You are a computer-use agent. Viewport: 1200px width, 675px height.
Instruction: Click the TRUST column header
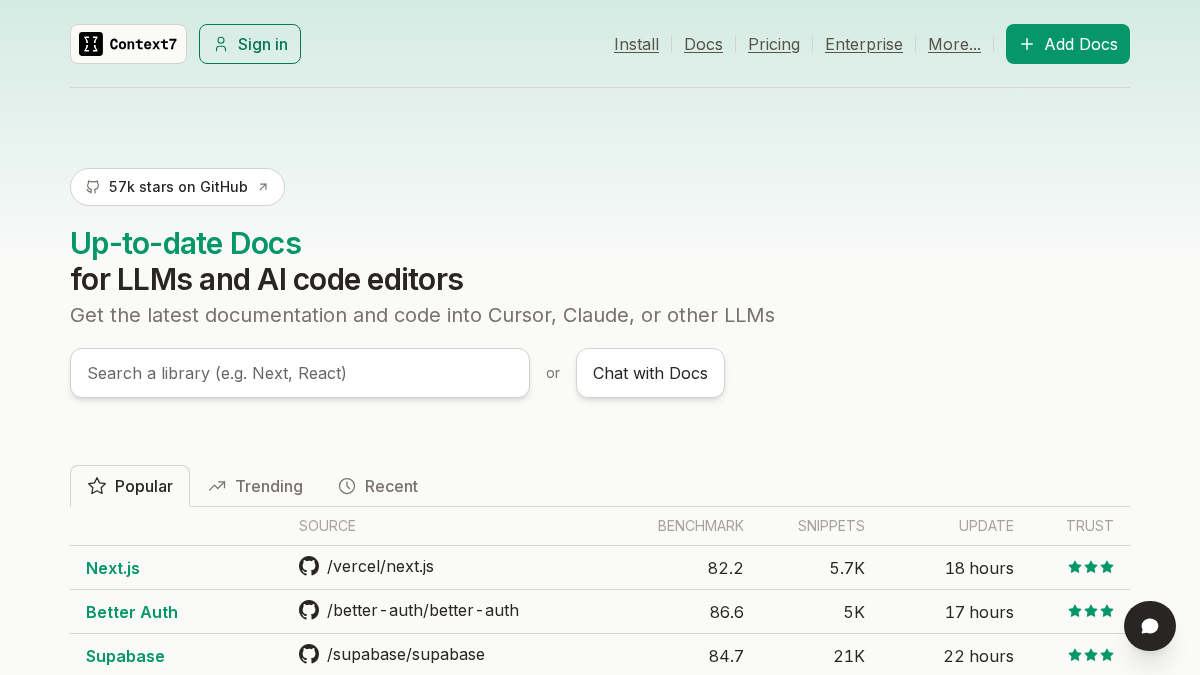1090,526
